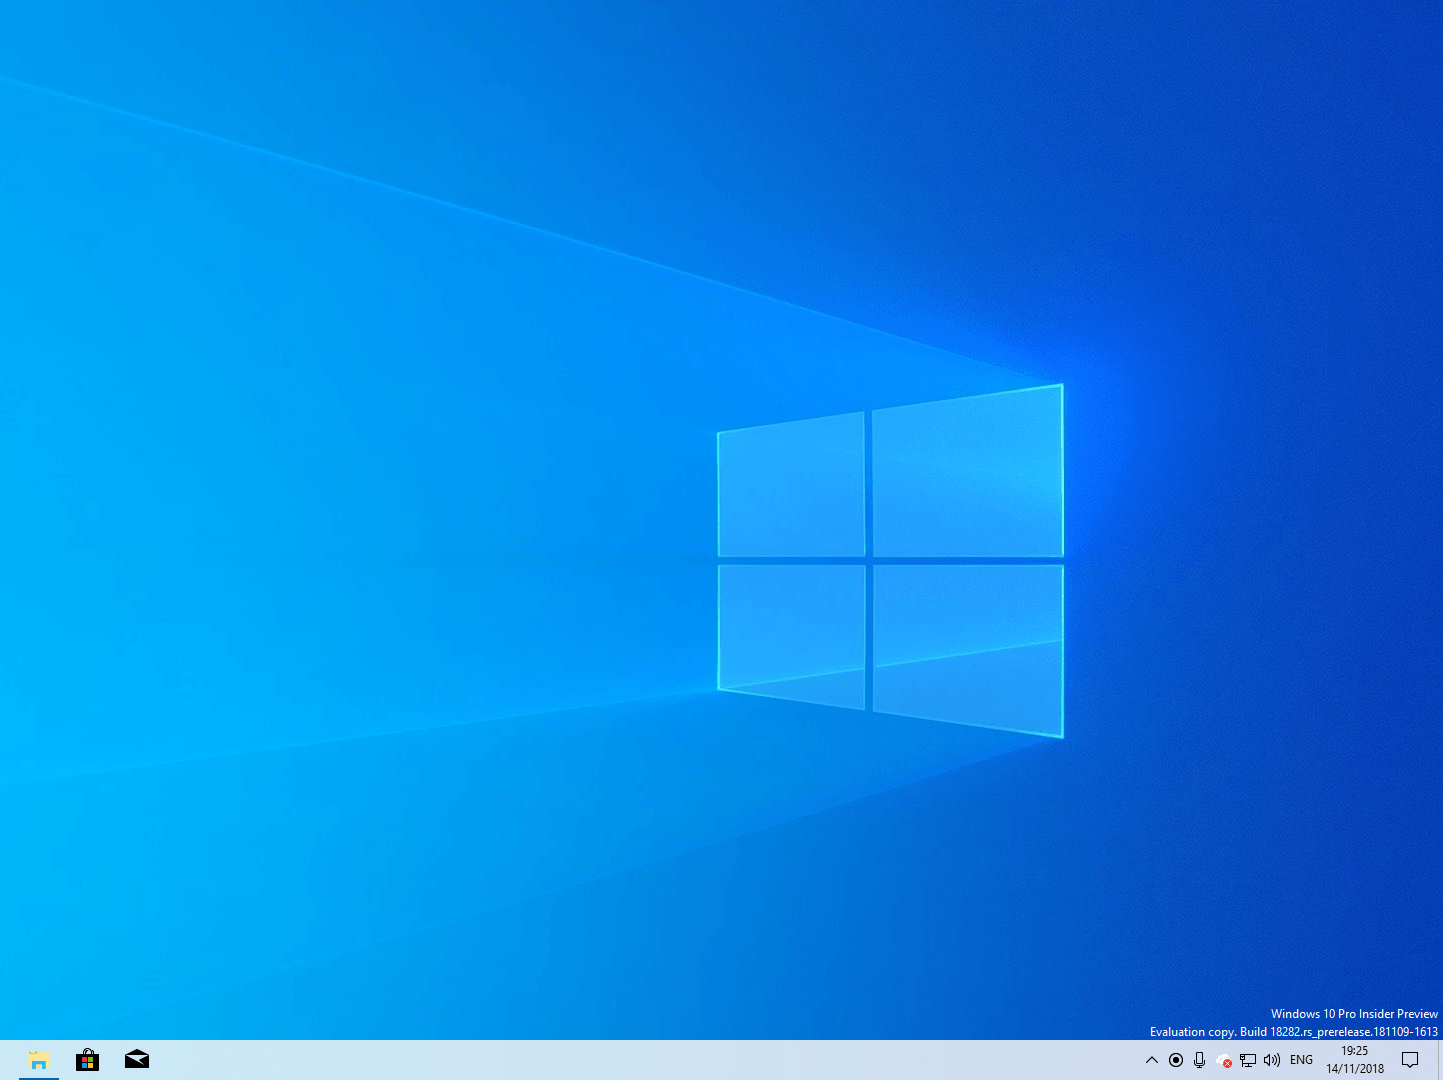Click the Show desktop strip at taskbar end
This screenshot has width=1443, height=1080.
(1440, 1060)
